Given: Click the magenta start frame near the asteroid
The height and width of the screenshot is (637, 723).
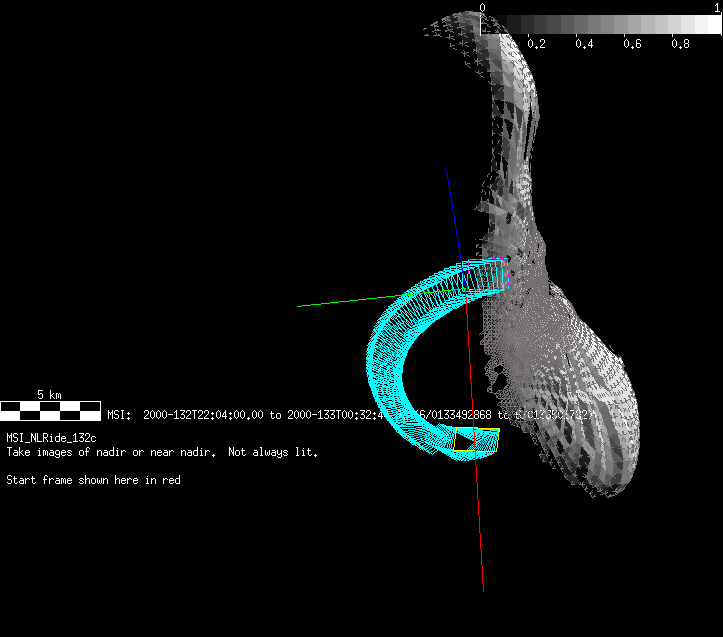Looking at the screenshot, I should pos(506,273).
